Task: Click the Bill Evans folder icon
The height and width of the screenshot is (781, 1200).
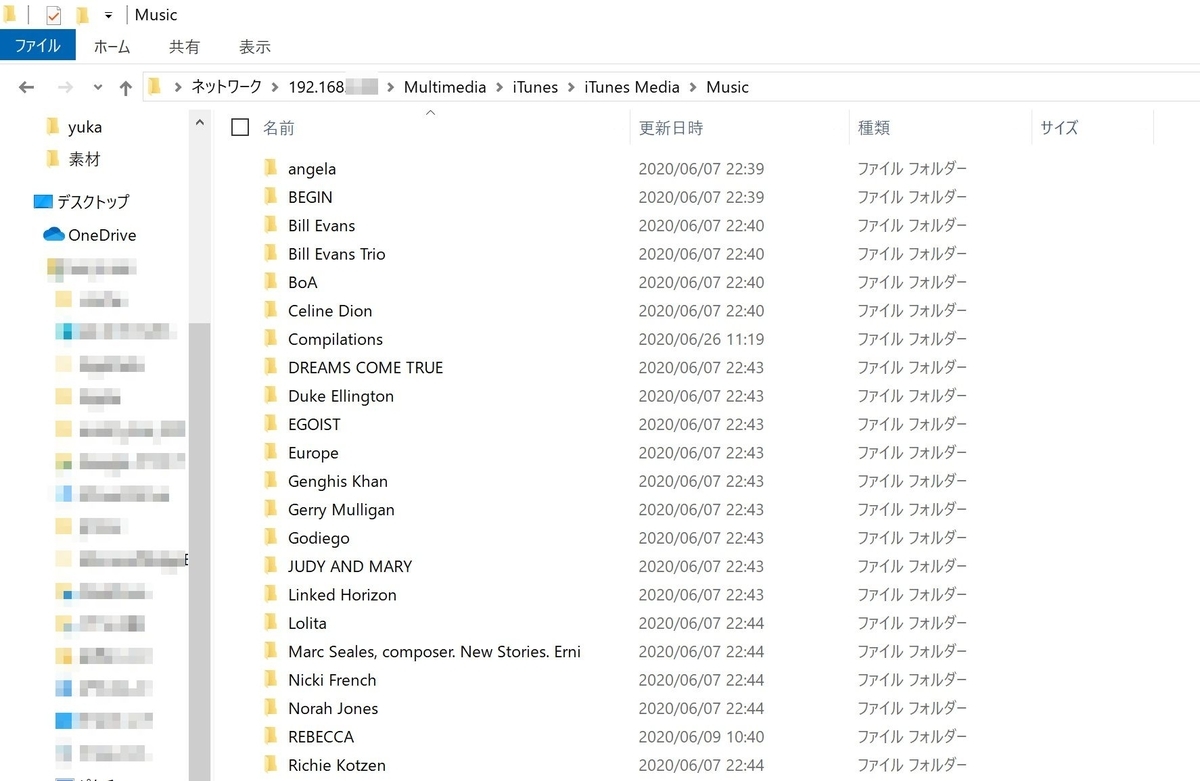Action: (270, 225)
